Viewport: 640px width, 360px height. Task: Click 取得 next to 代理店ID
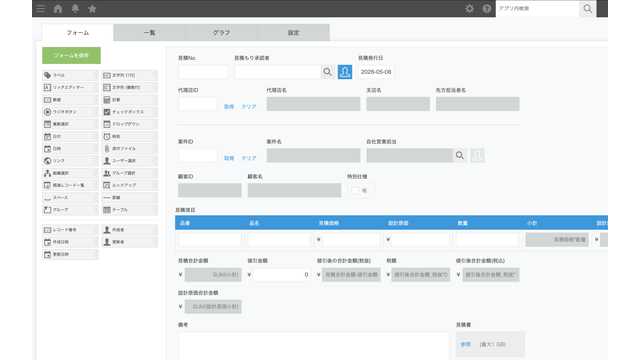tap(229, 107)
